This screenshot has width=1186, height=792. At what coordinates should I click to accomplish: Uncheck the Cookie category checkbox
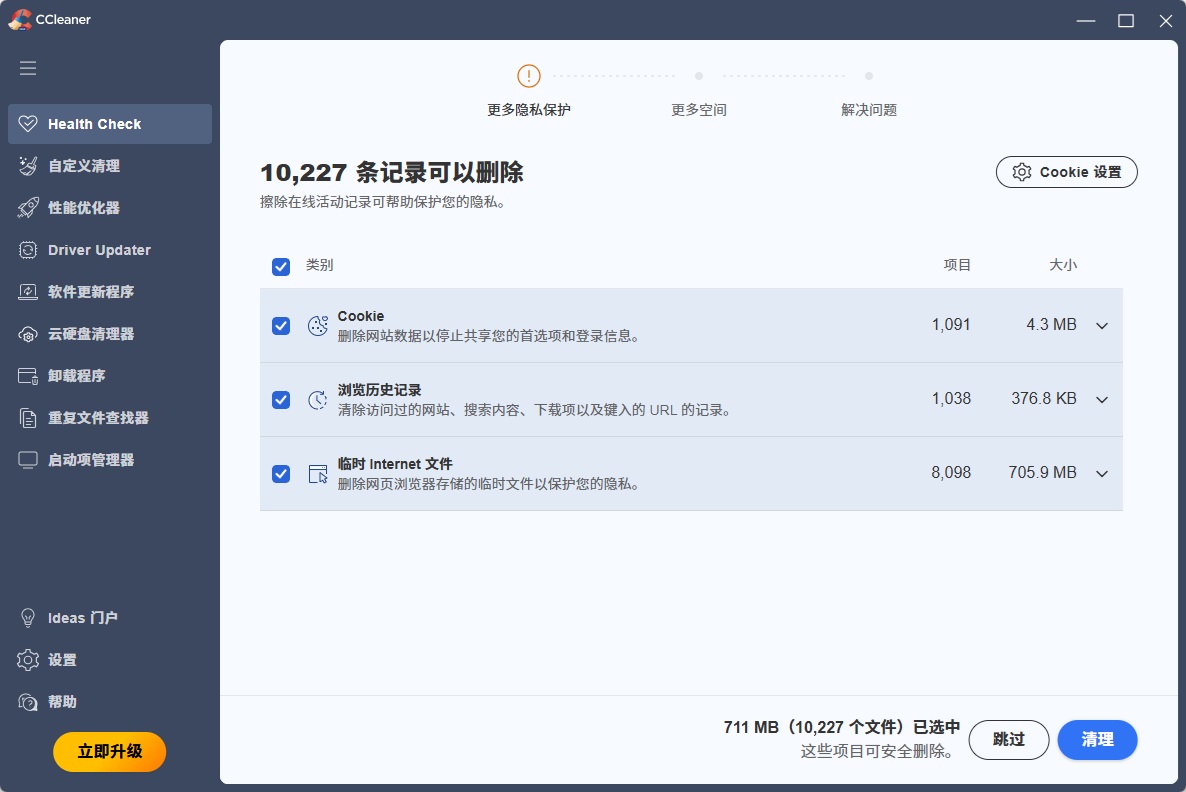[280, 325]
